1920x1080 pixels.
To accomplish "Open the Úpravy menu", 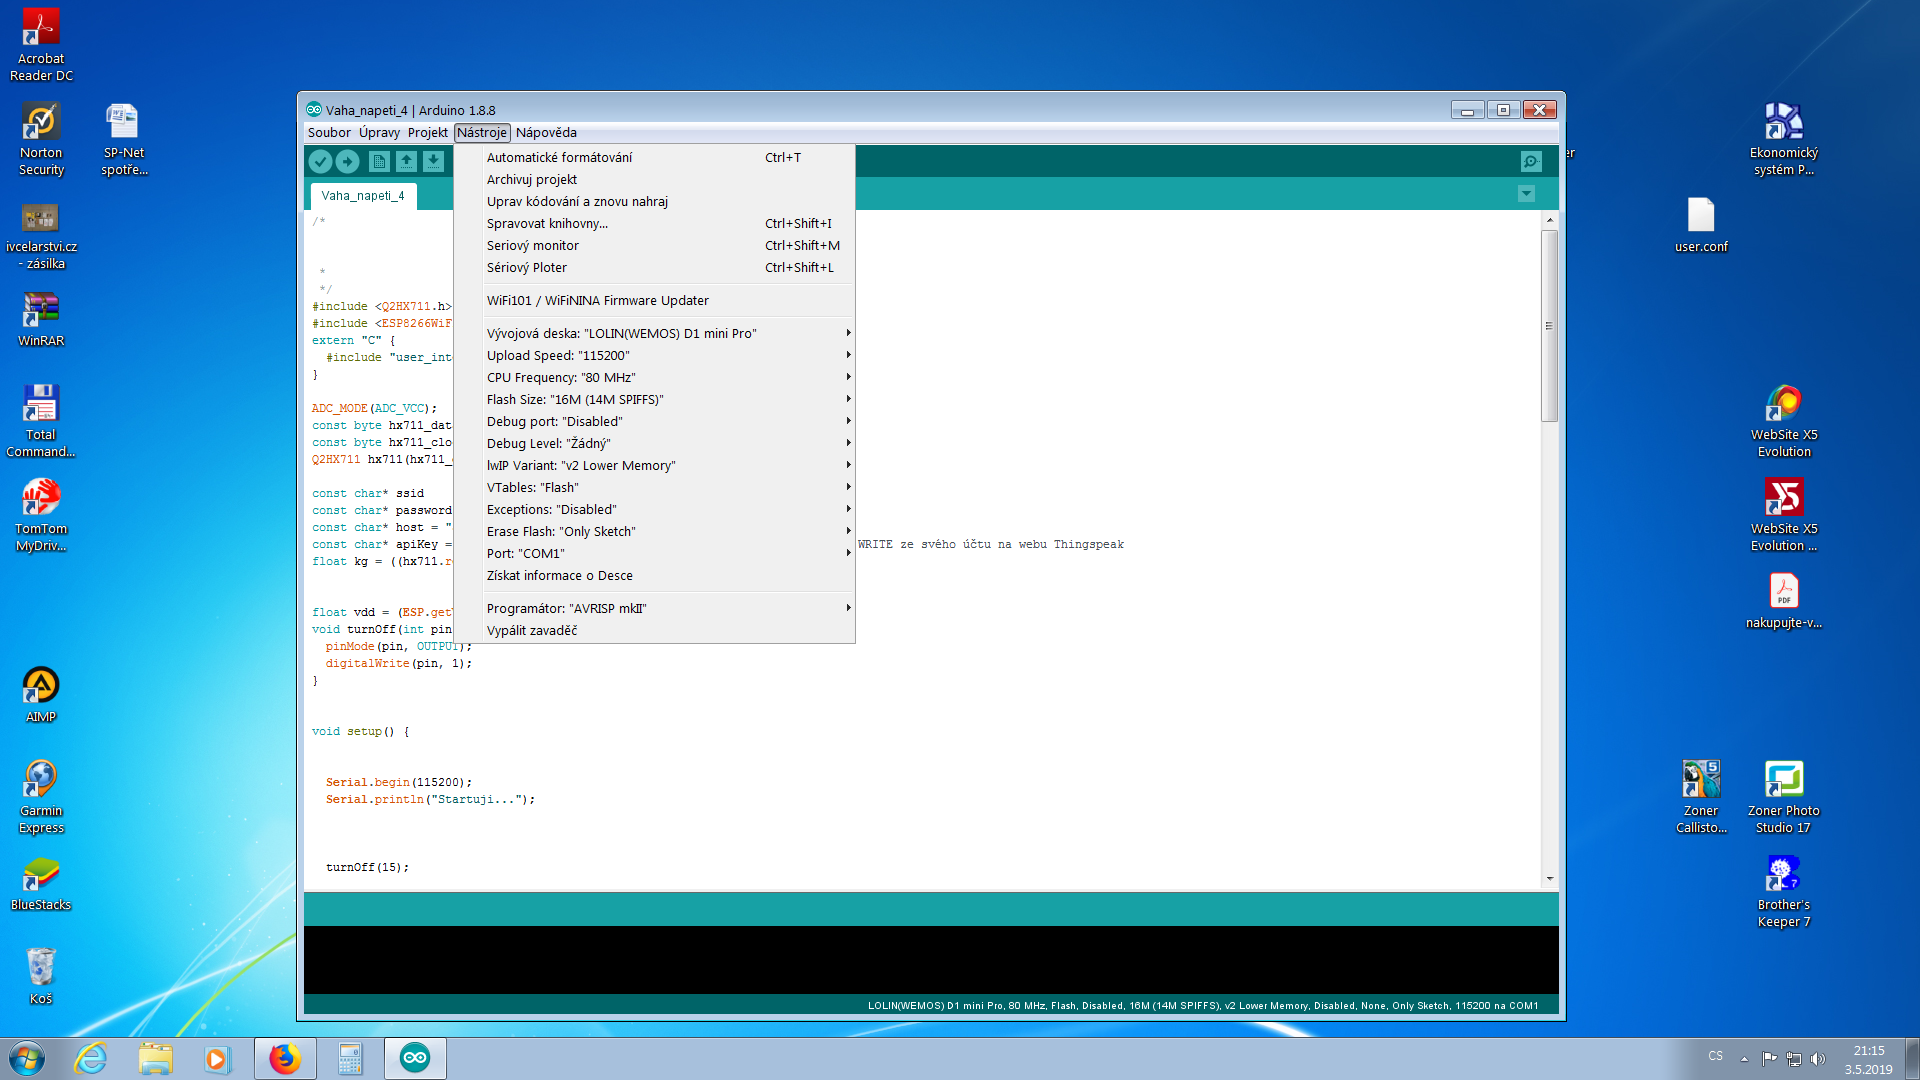I will 379,133.
